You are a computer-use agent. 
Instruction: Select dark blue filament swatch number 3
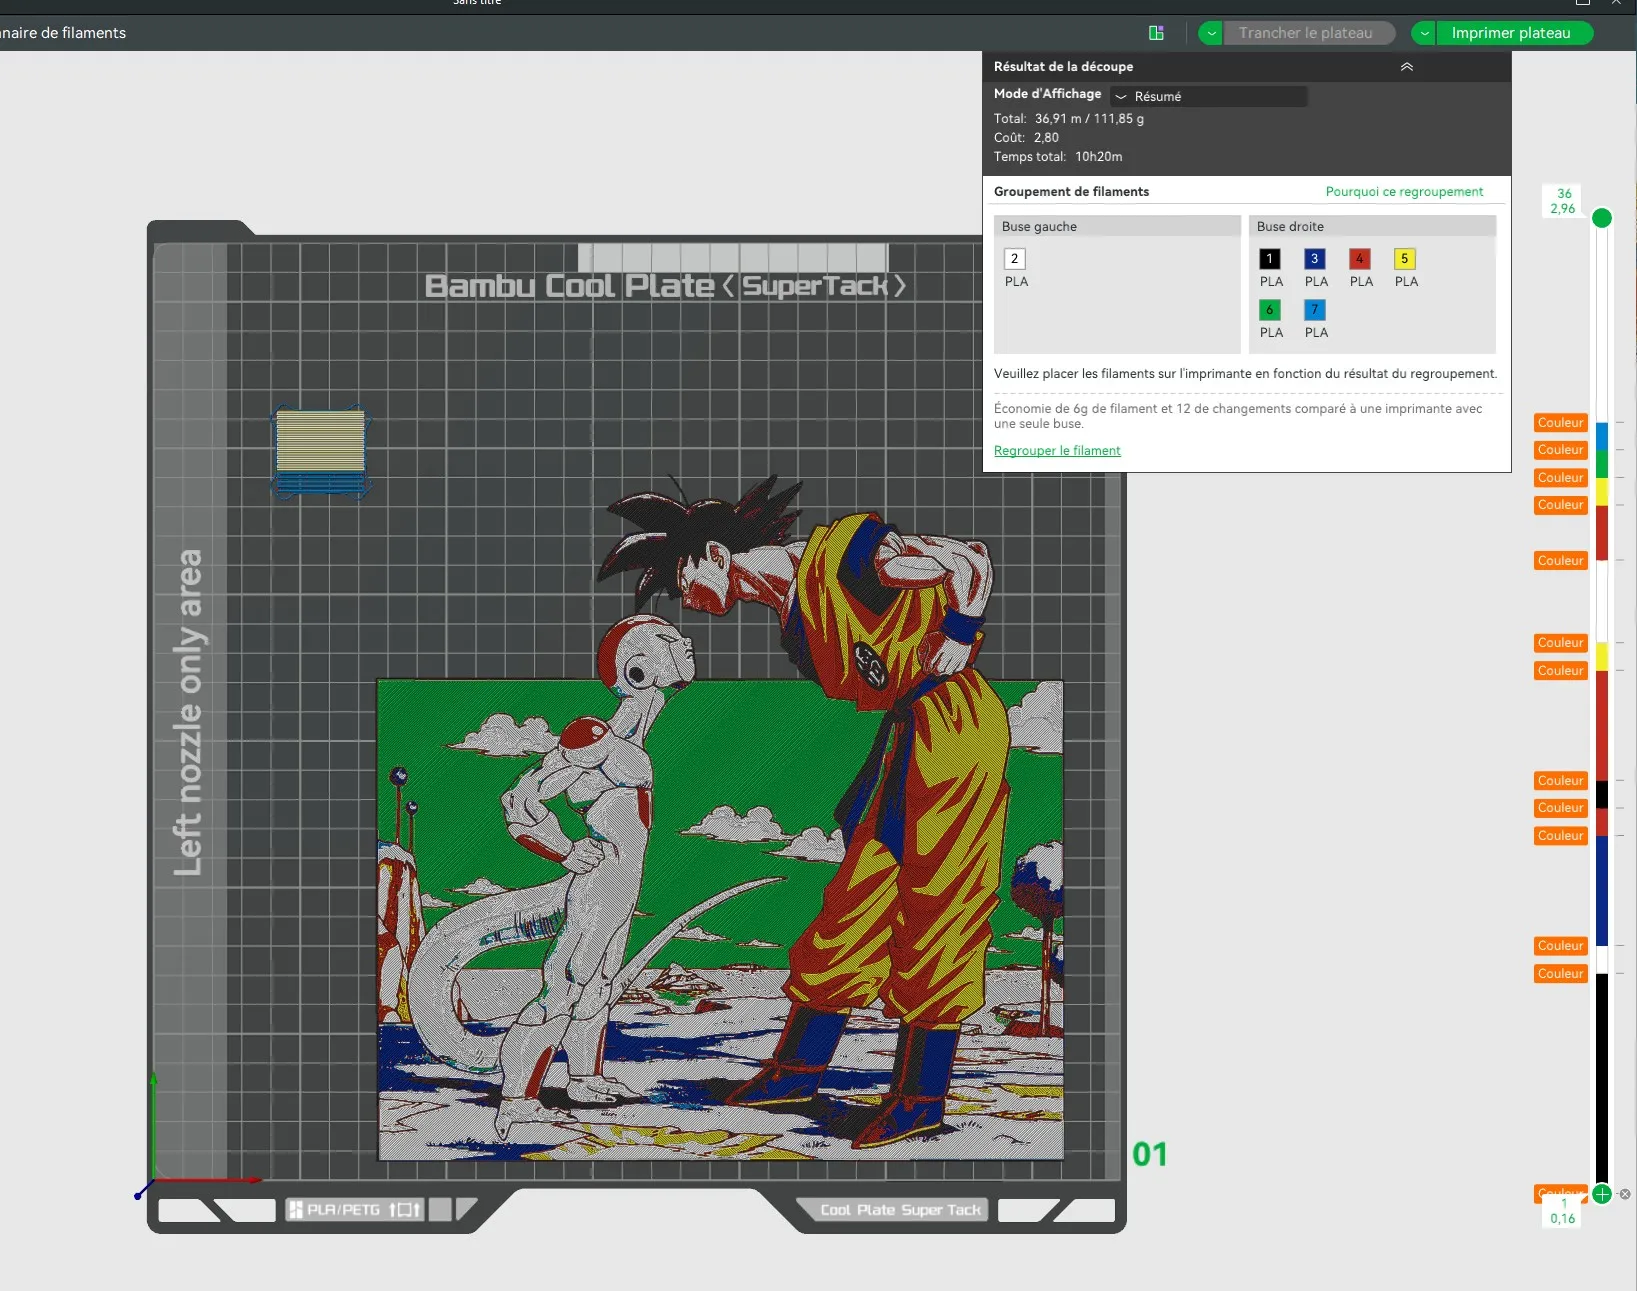tap(1315, 259)
